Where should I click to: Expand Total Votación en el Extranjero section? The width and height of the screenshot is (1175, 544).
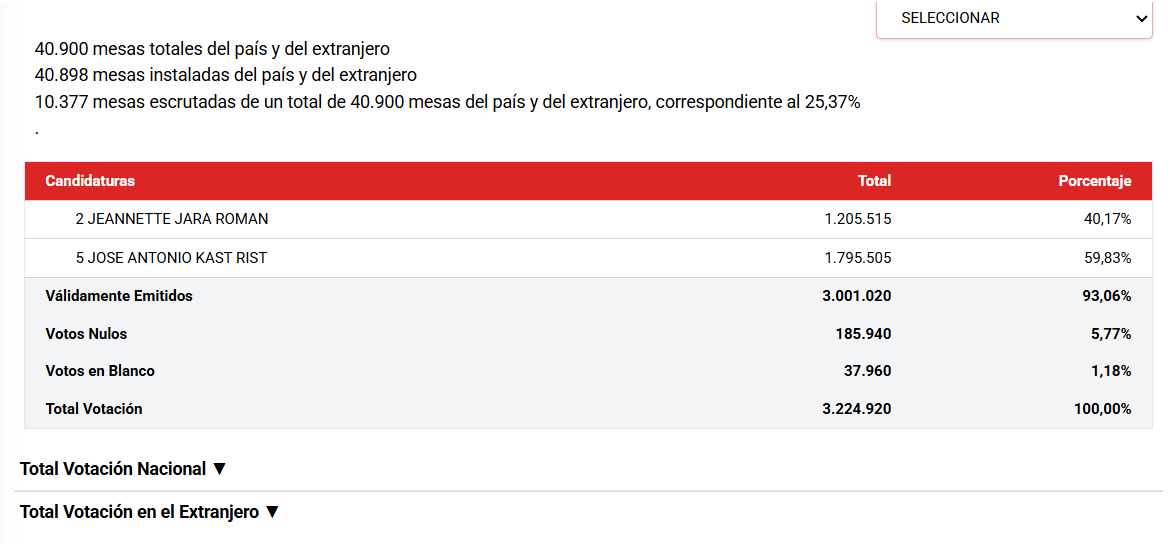(149, 512)
